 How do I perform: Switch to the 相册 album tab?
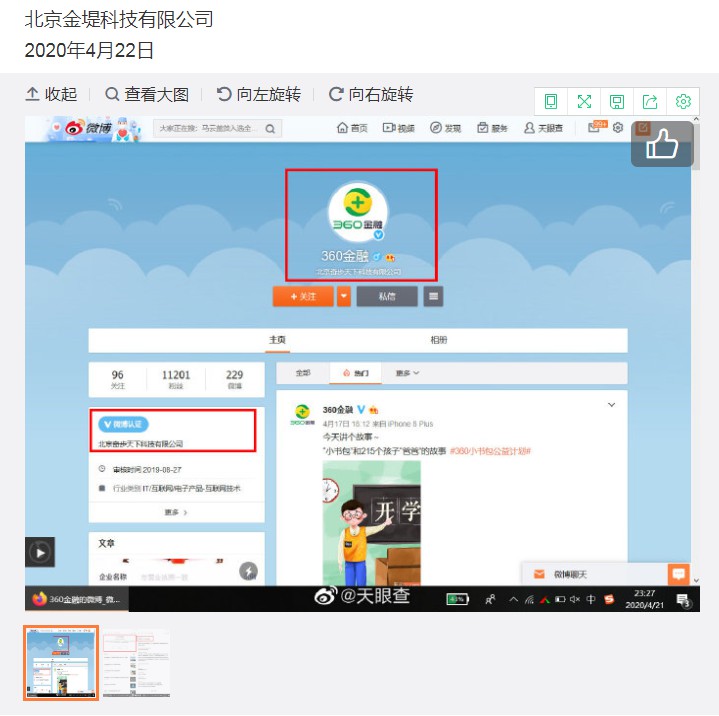click(439, 340)
